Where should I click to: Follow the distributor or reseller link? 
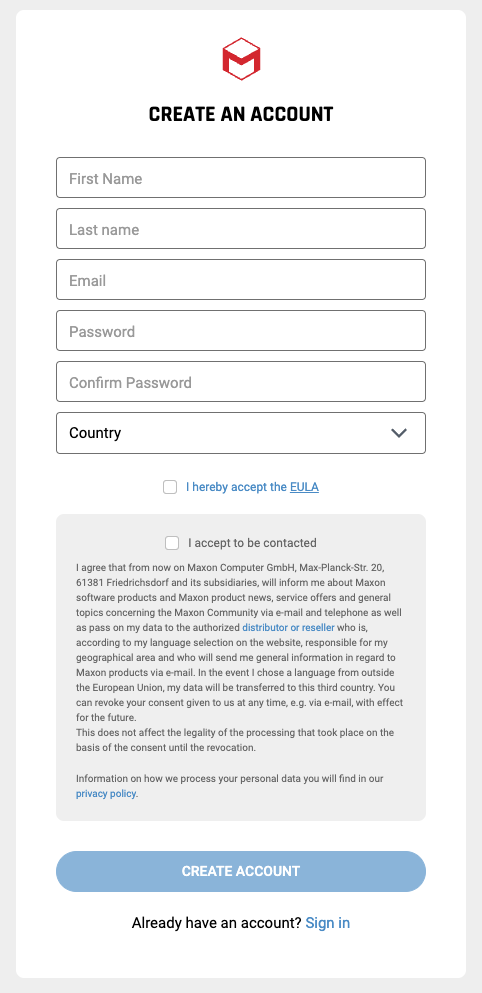288,628
